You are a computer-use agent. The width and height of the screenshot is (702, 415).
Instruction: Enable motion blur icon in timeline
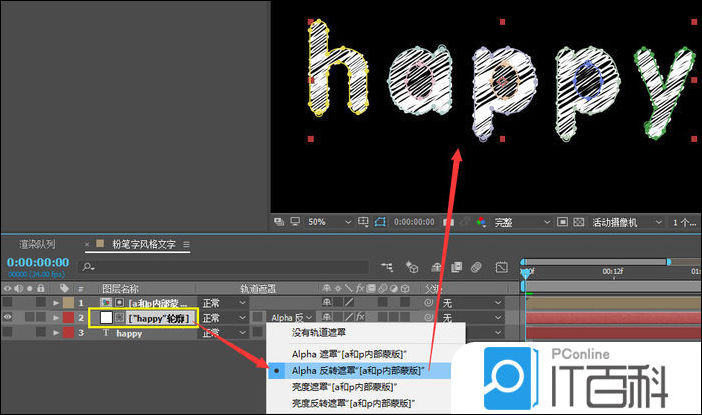tap(476, 267)
